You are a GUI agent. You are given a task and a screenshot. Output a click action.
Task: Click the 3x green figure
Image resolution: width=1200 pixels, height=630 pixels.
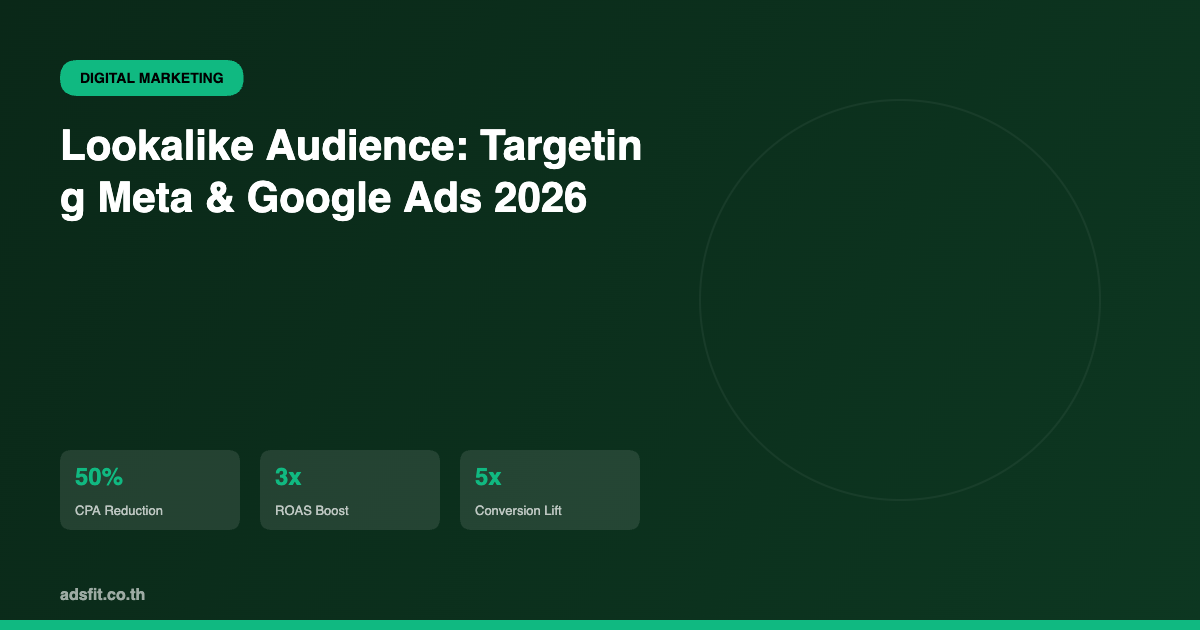coord(288,478)
